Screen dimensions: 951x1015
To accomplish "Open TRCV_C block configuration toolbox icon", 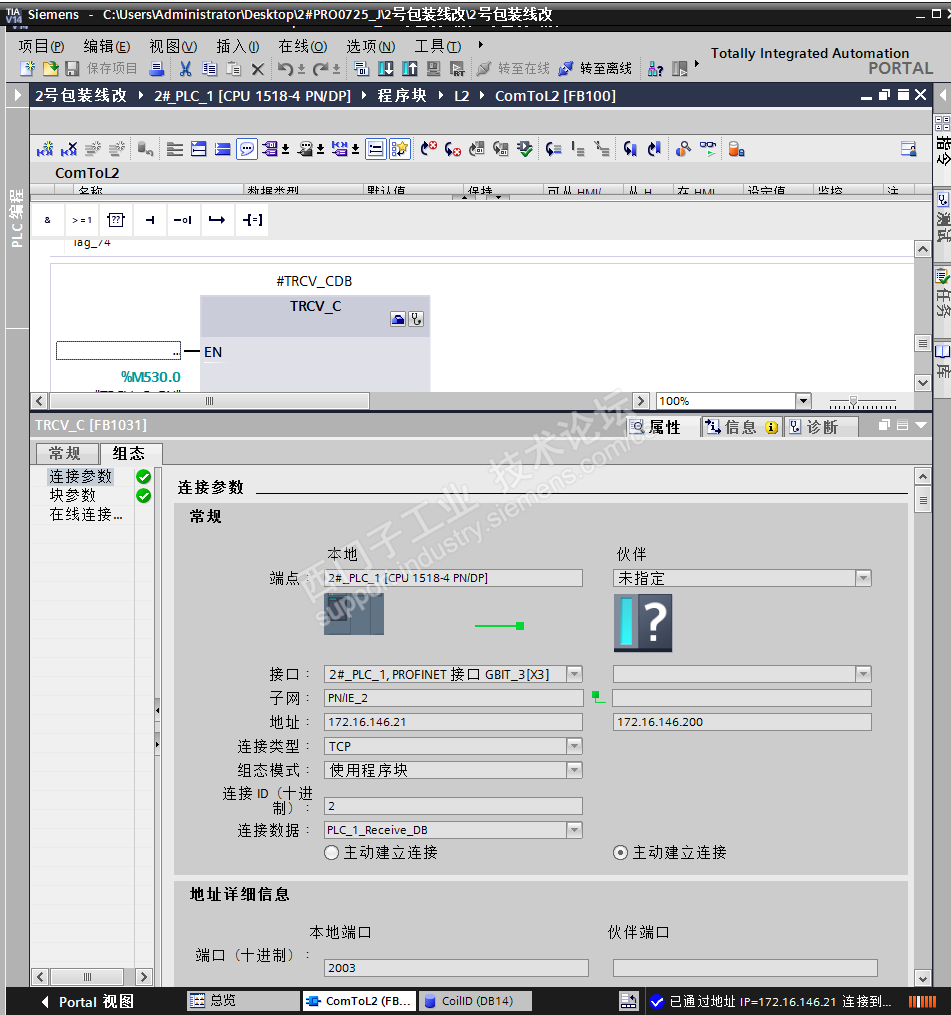I will point(398,319).
